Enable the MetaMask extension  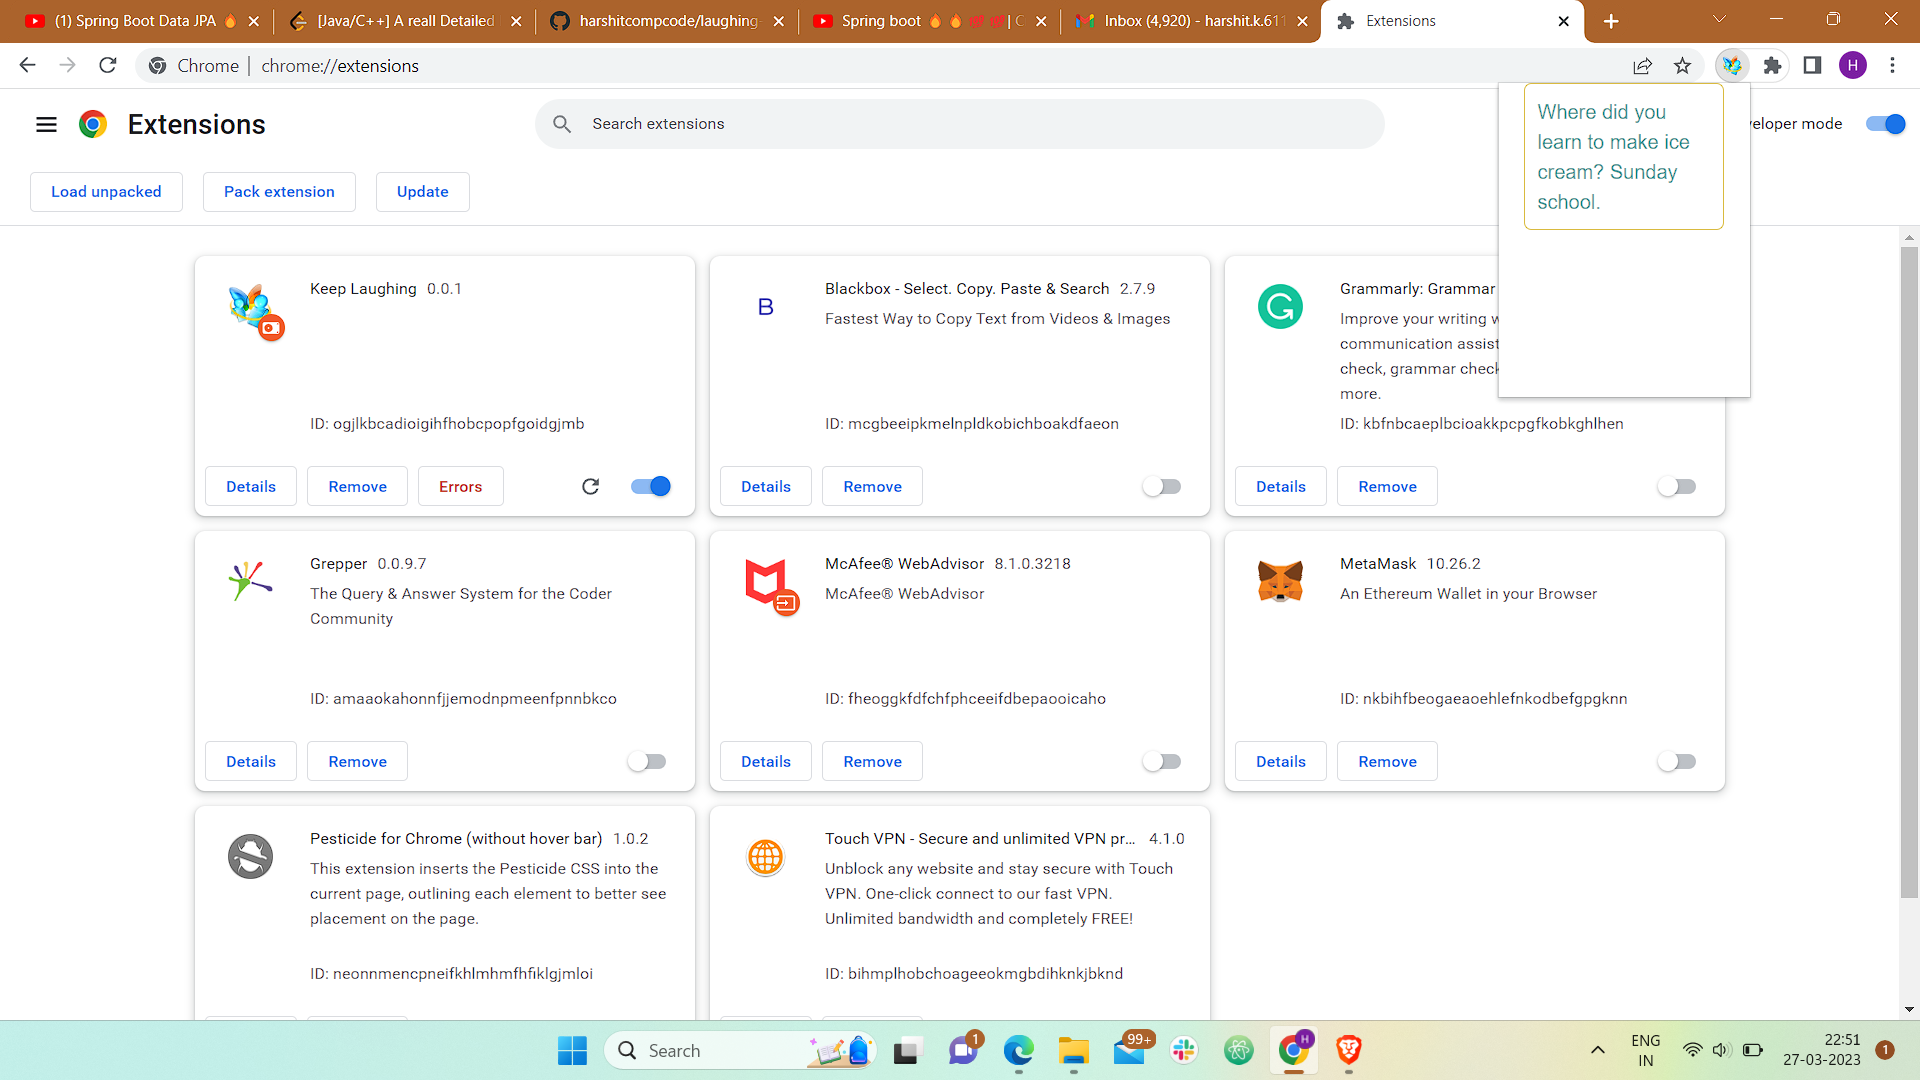coord(1676,761)
